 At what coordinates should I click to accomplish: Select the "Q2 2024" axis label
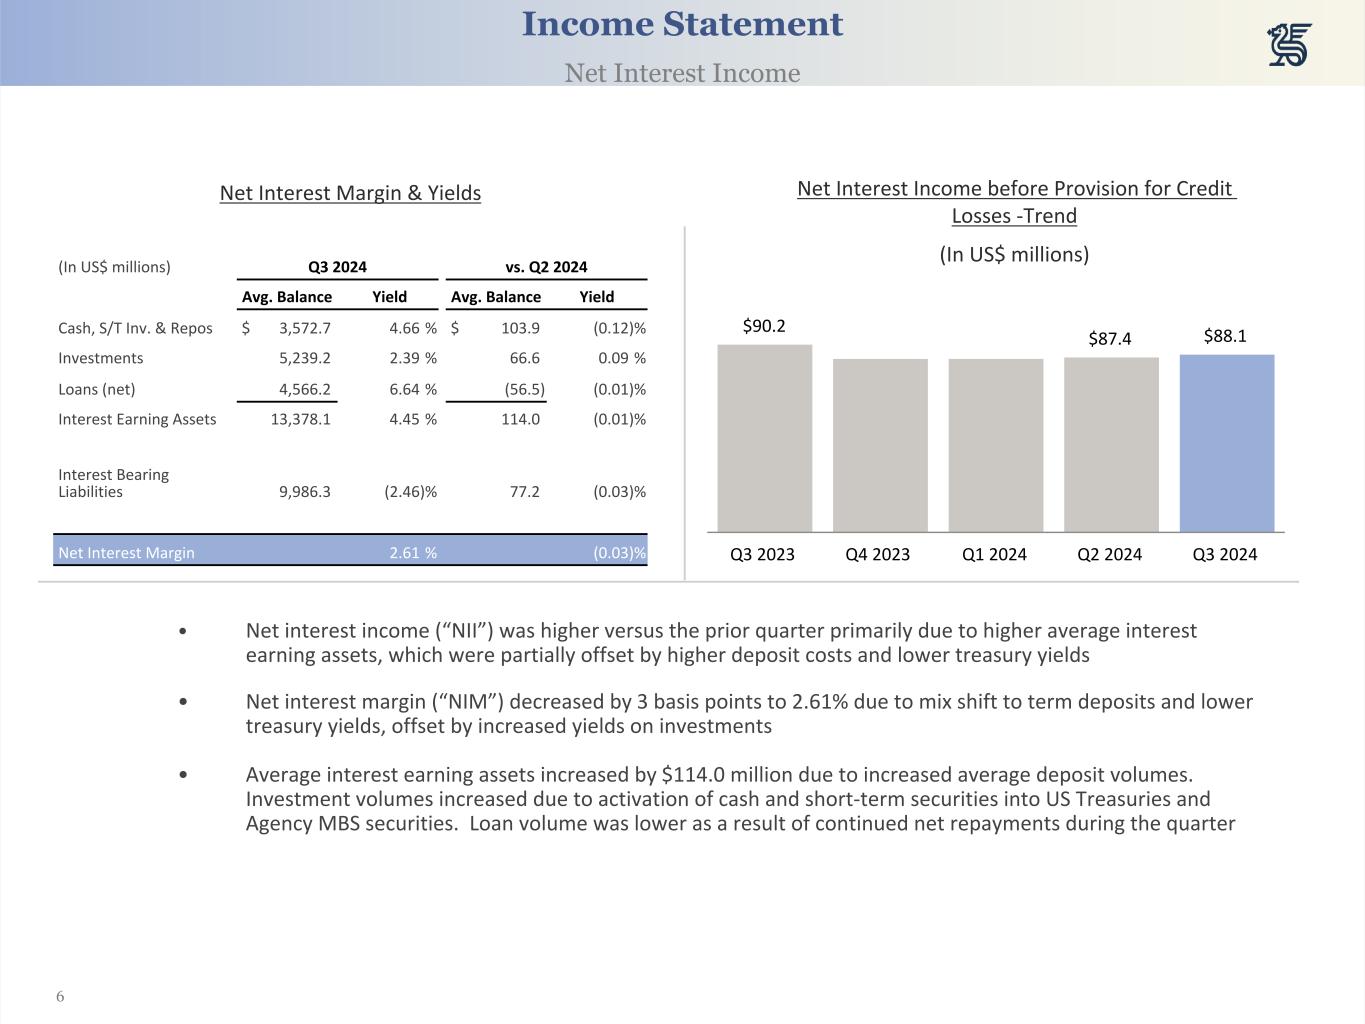coord(1109,554)
